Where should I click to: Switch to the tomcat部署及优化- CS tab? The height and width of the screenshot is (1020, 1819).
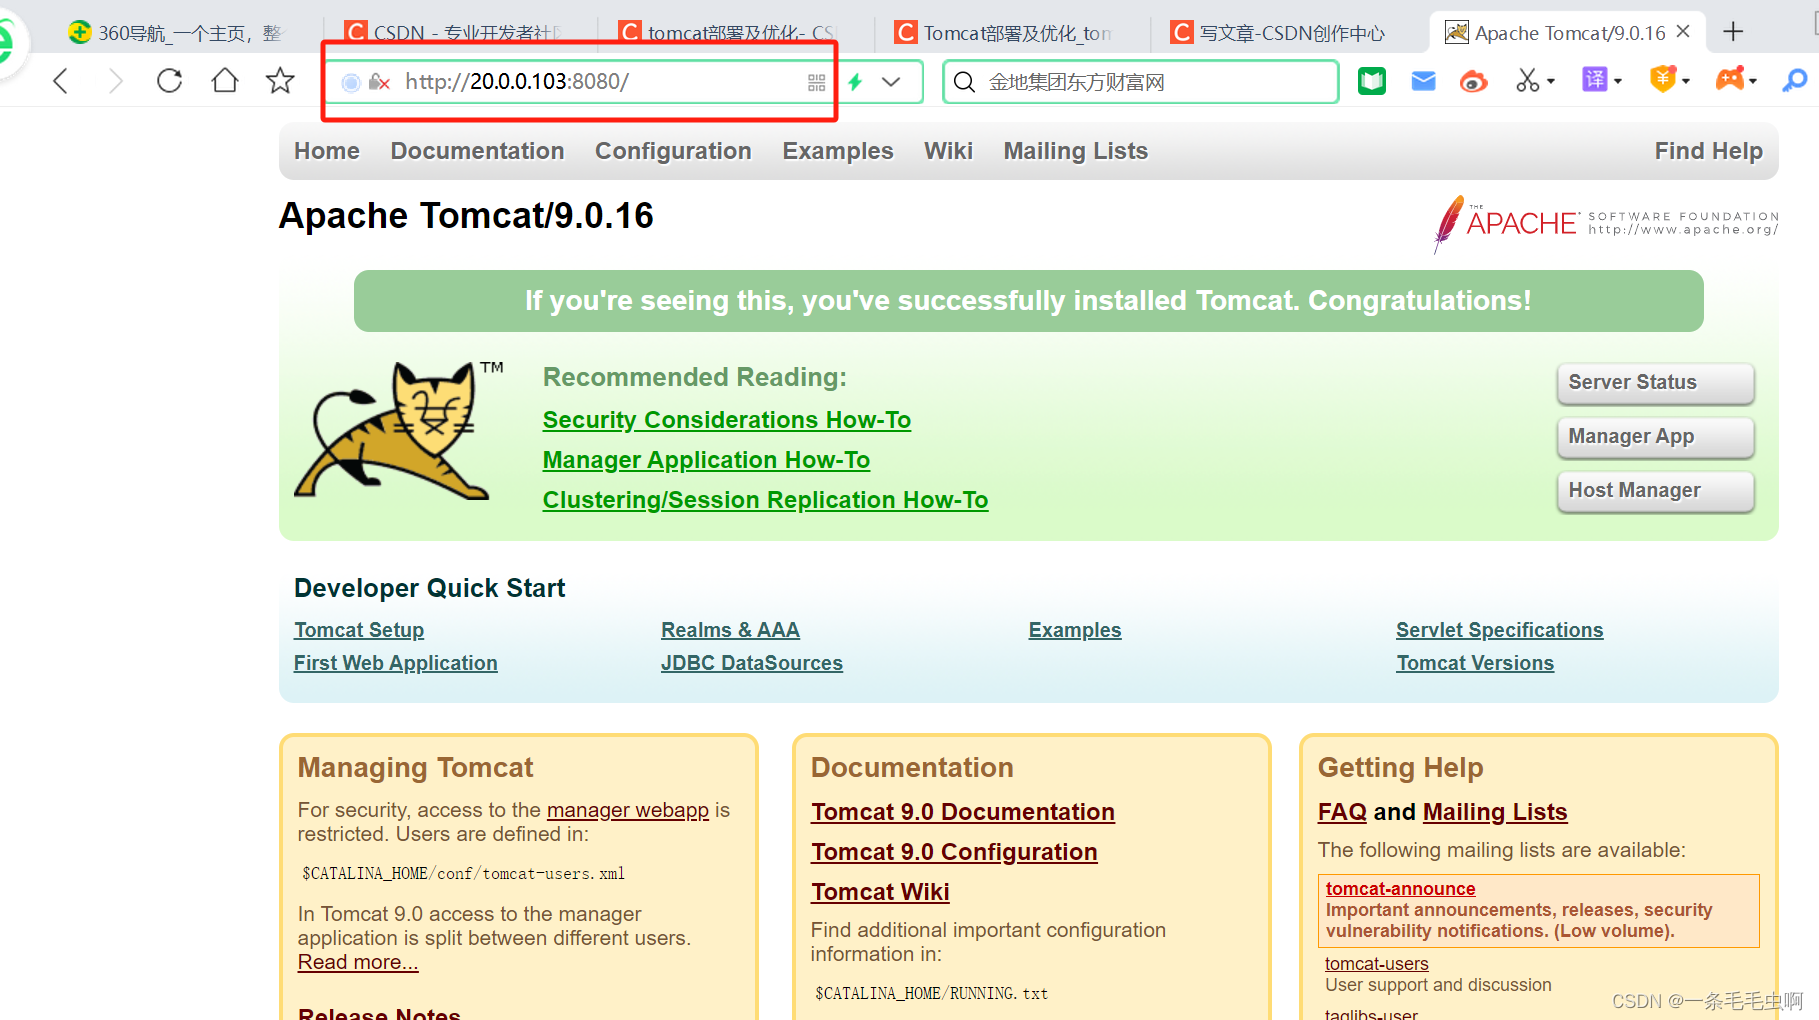[x=728, y=33]
